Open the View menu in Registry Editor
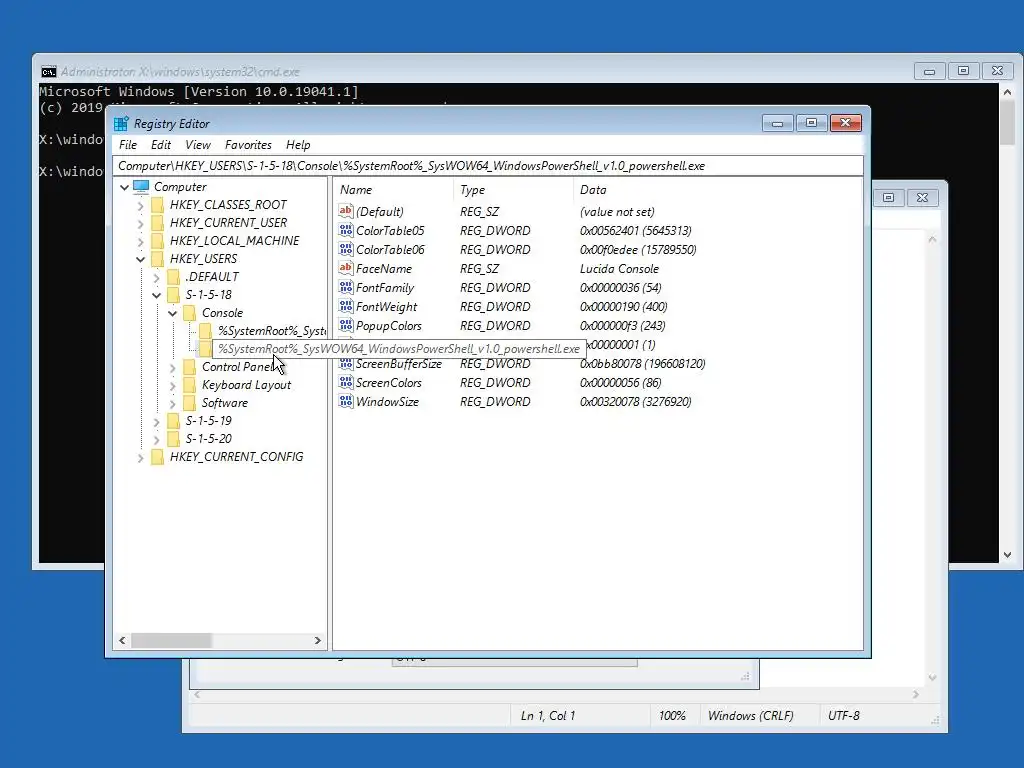 click(x=197, y=145)
